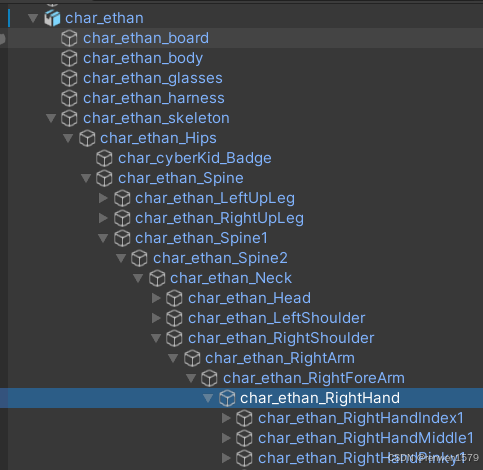
Task: Click the cube icon beside char_ethan_RightHandPinky1
Action: pyautogui.click(x=244, y=458)
